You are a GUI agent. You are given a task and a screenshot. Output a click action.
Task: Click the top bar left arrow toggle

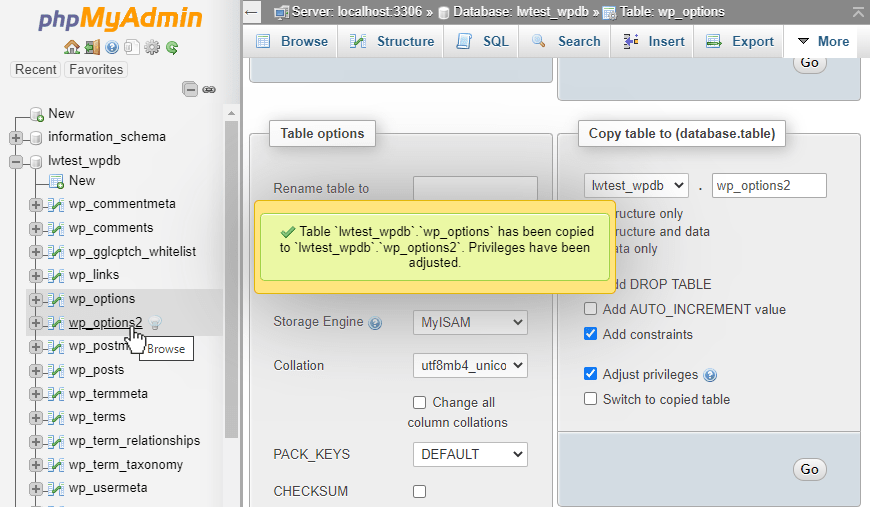click(x=252, y=12)
